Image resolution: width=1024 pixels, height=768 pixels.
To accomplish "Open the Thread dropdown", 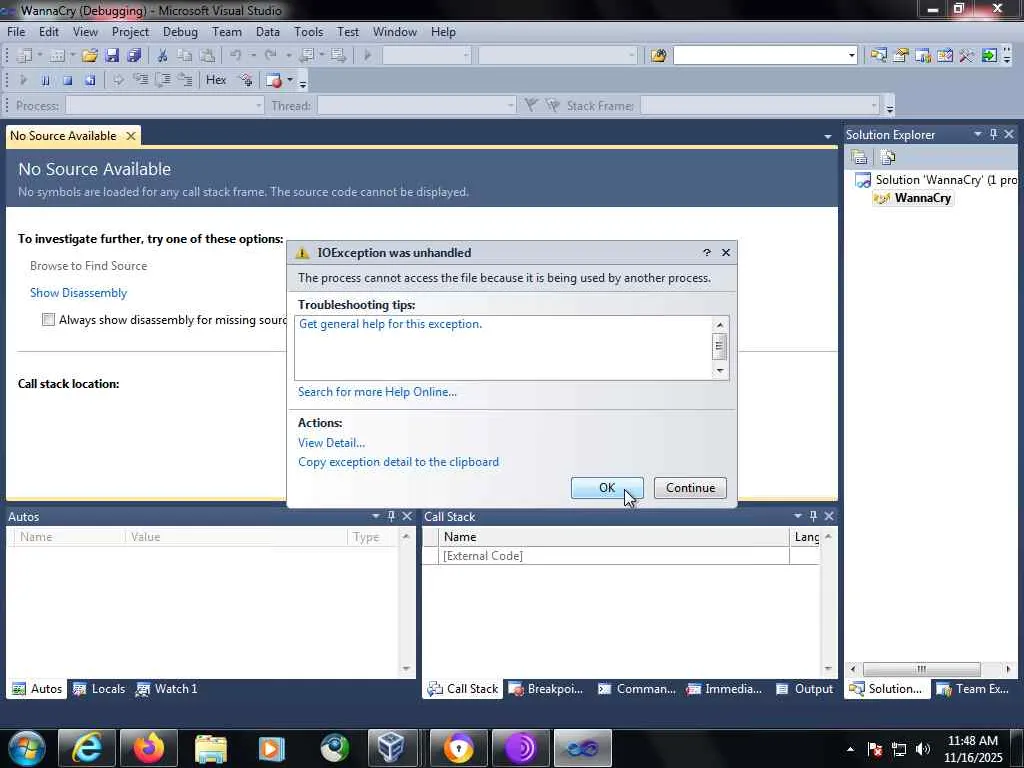I will 511,105.
